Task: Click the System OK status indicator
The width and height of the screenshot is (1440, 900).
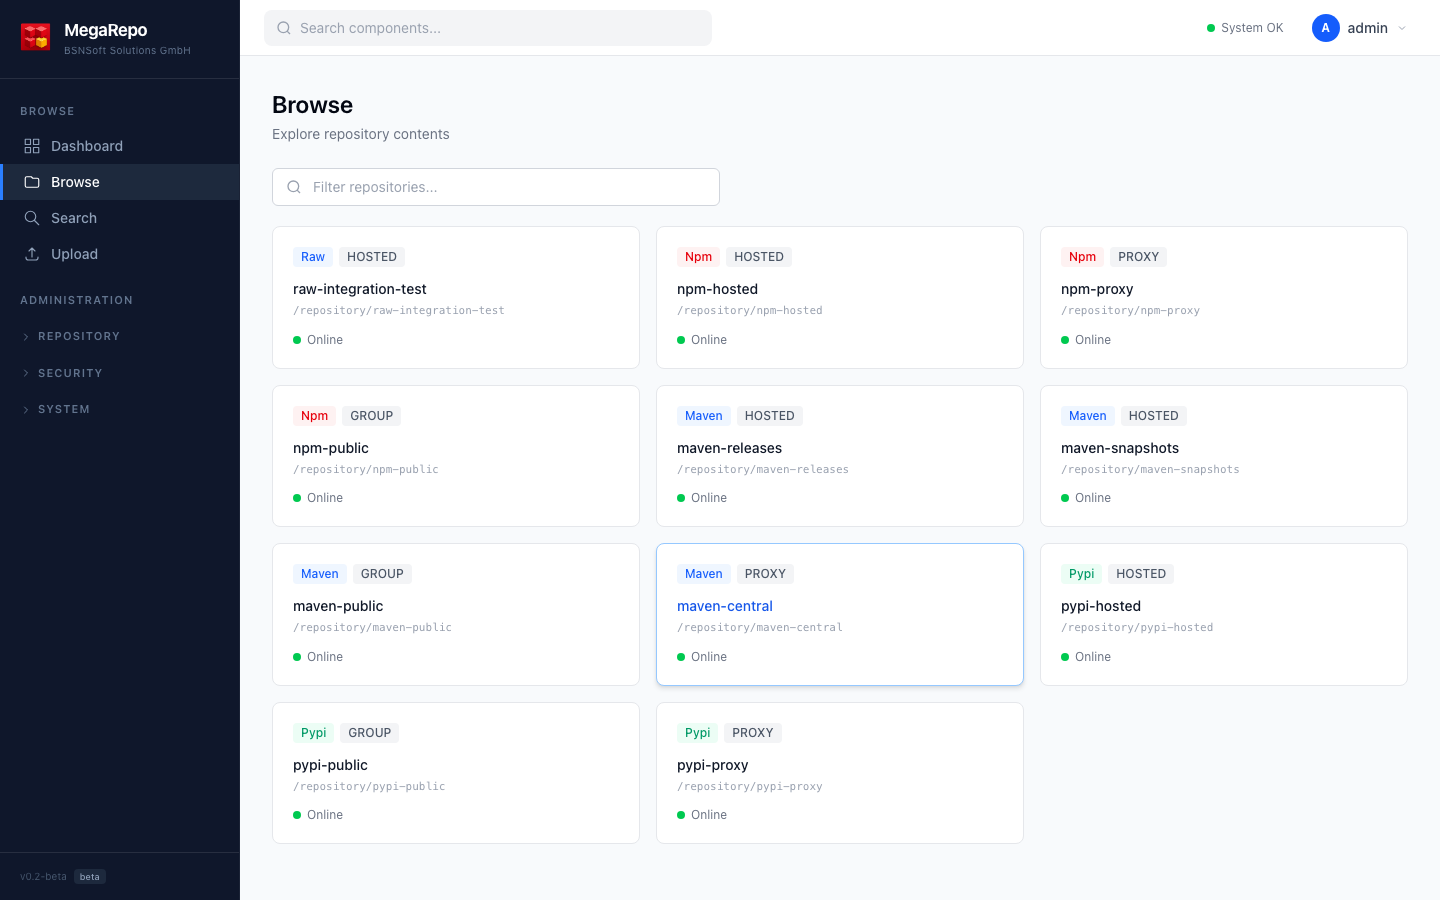Action: click(x=1245, y=28)
